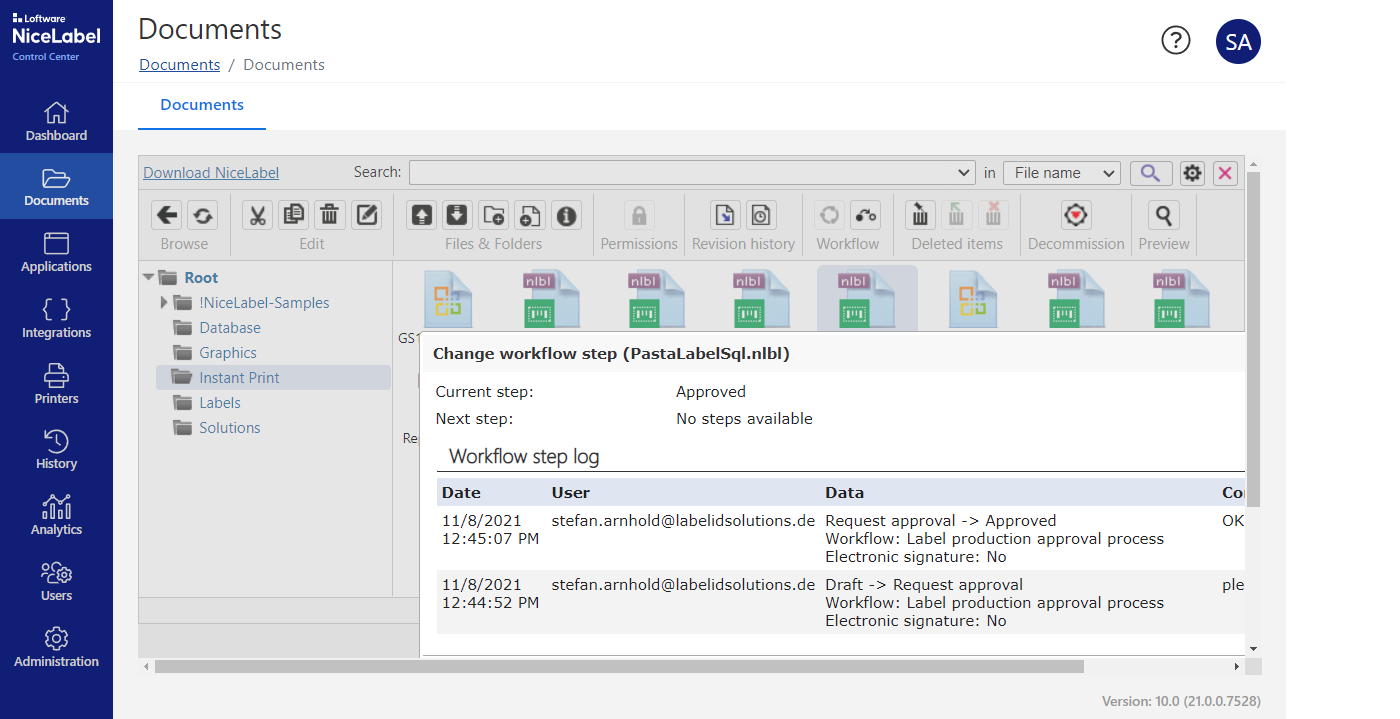The image size is (1400, 719).
Task: Open Printers in the sidebar
Action: pyautogui.click(x=56, y=385)
